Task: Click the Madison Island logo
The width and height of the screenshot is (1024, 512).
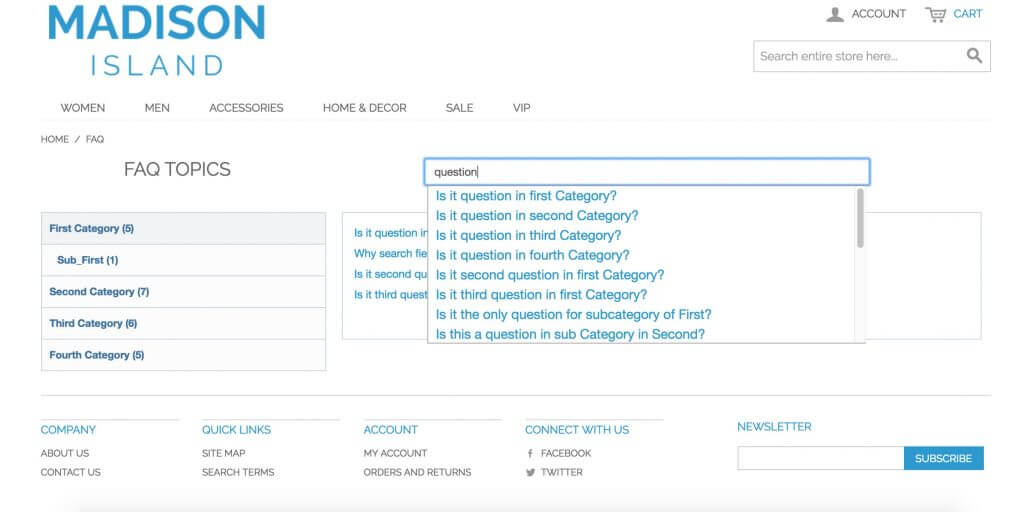Action: (157, 40)
